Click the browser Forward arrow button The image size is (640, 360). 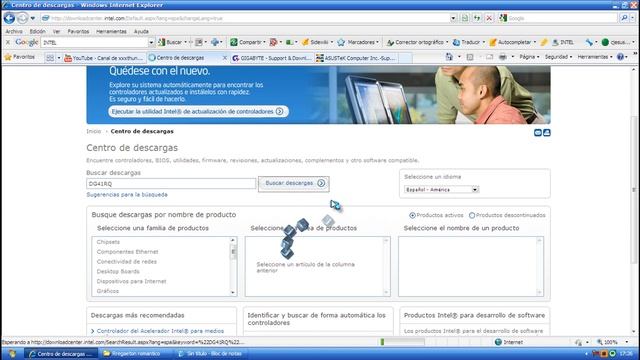click(22, 18)
